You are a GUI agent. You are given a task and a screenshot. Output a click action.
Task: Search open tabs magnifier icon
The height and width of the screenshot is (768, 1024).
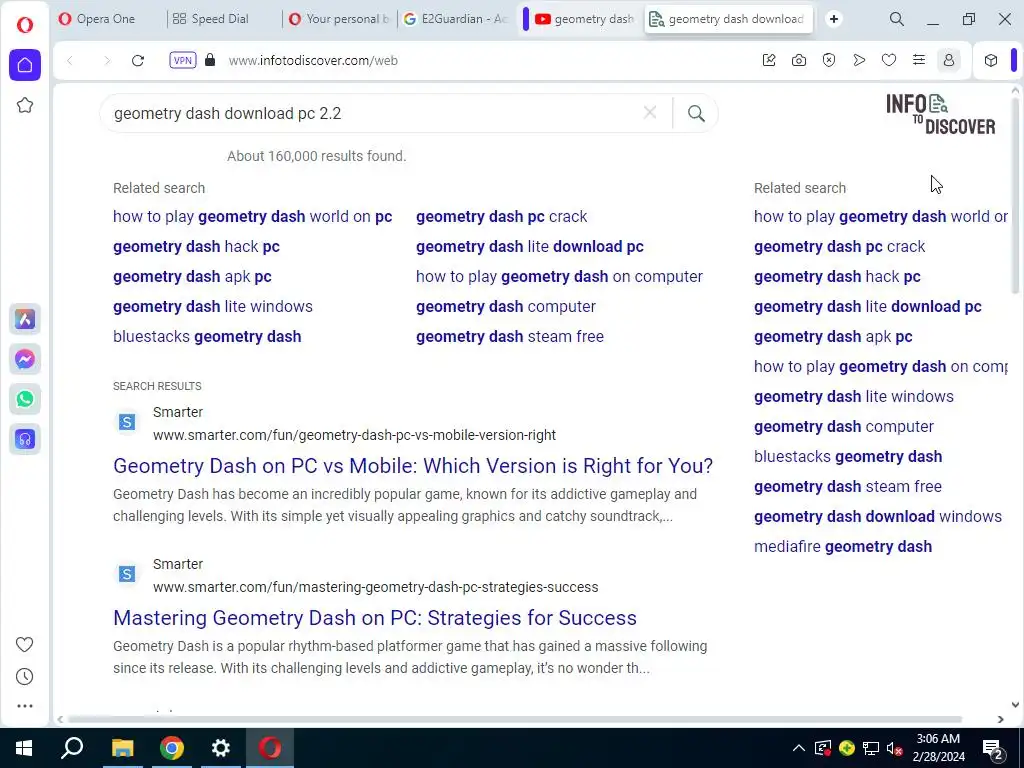pyautogui.click(x=897, y=19)
